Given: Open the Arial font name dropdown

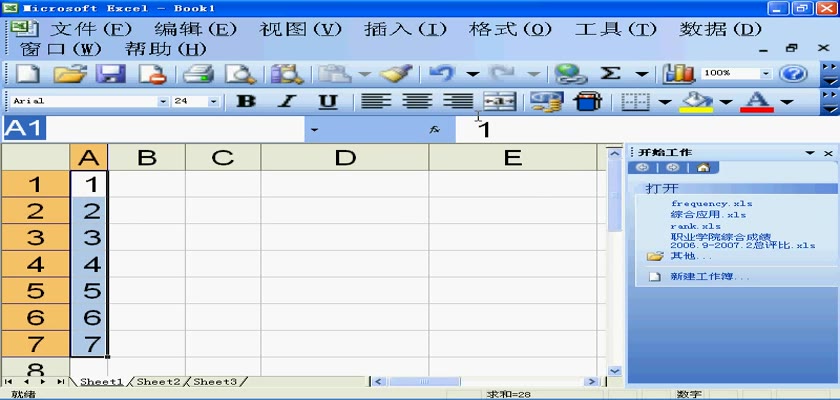Looking at the screenshot, I should point(163,101).
